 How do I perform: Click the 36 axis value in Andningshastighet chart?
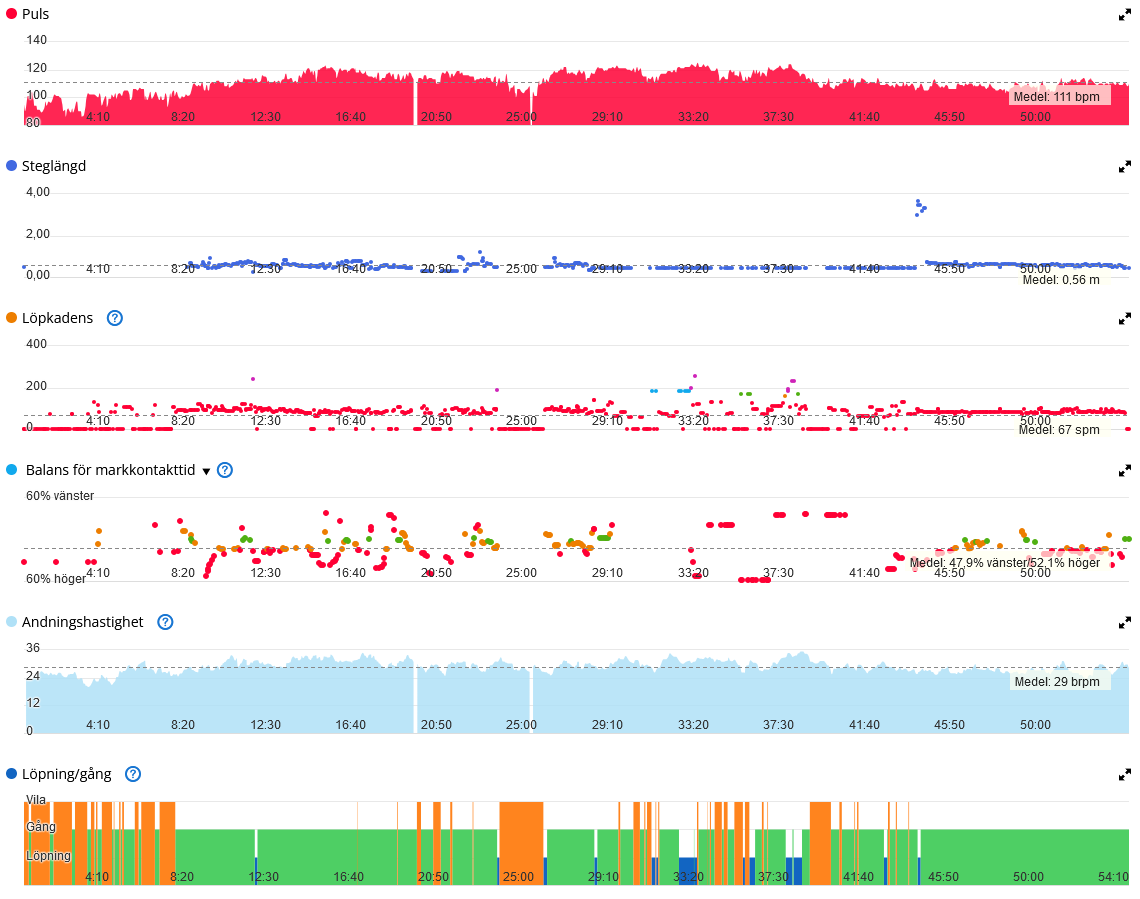tap(33, 648)
